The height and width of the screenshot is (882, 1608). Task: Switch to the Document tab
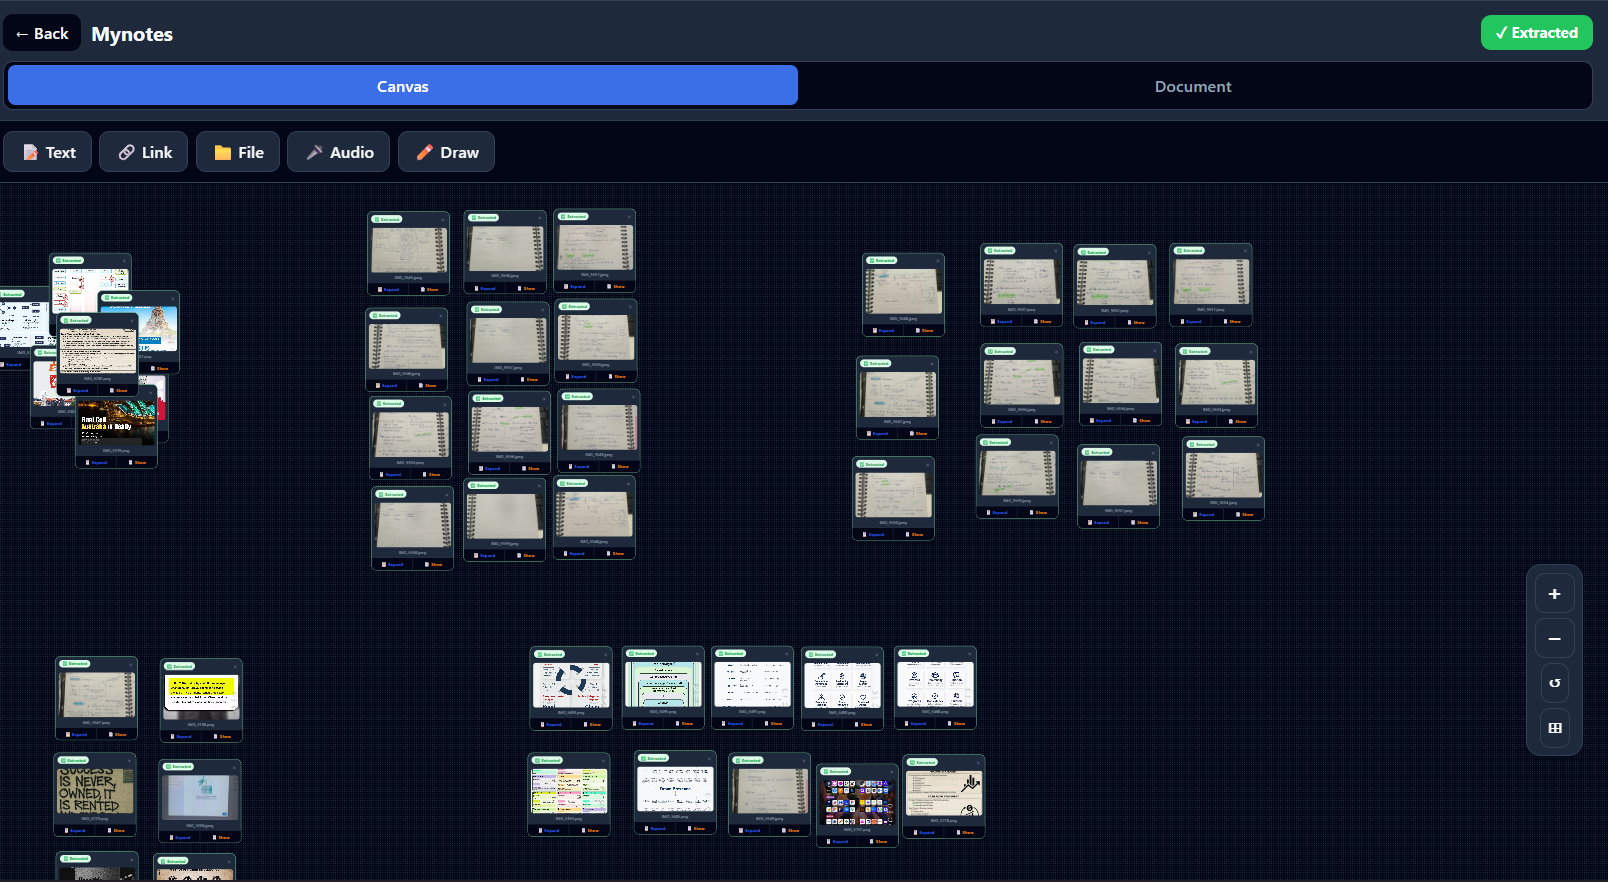tap(1192, 86)
